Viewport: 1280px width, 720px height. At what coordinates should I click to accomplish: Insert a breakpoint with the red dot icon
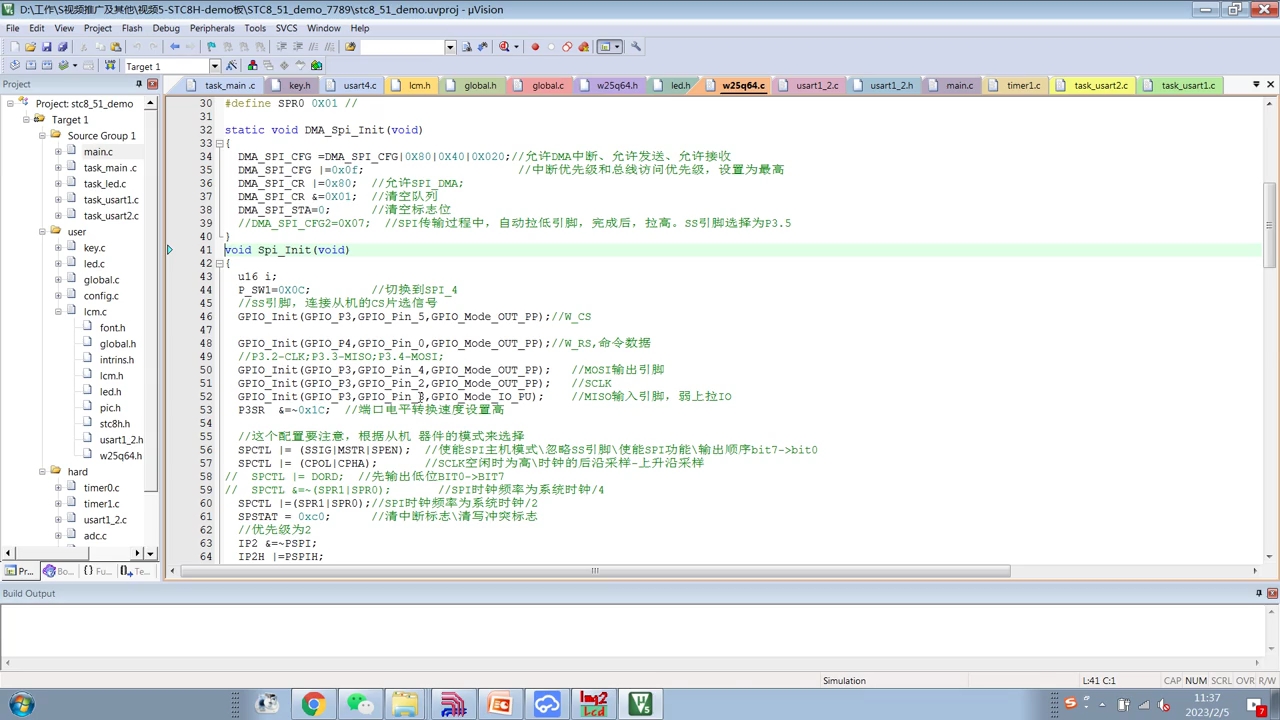pos(535,47)
